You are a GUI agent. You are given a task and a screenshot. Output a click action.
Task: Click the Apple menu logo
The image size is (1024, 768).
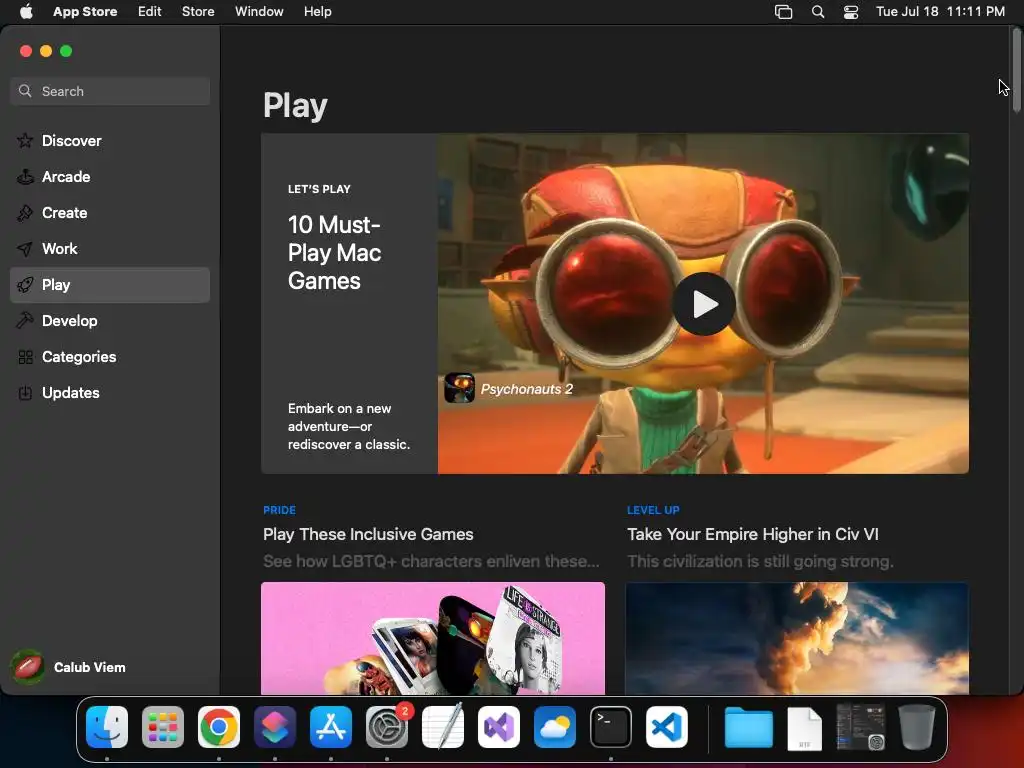26,11
